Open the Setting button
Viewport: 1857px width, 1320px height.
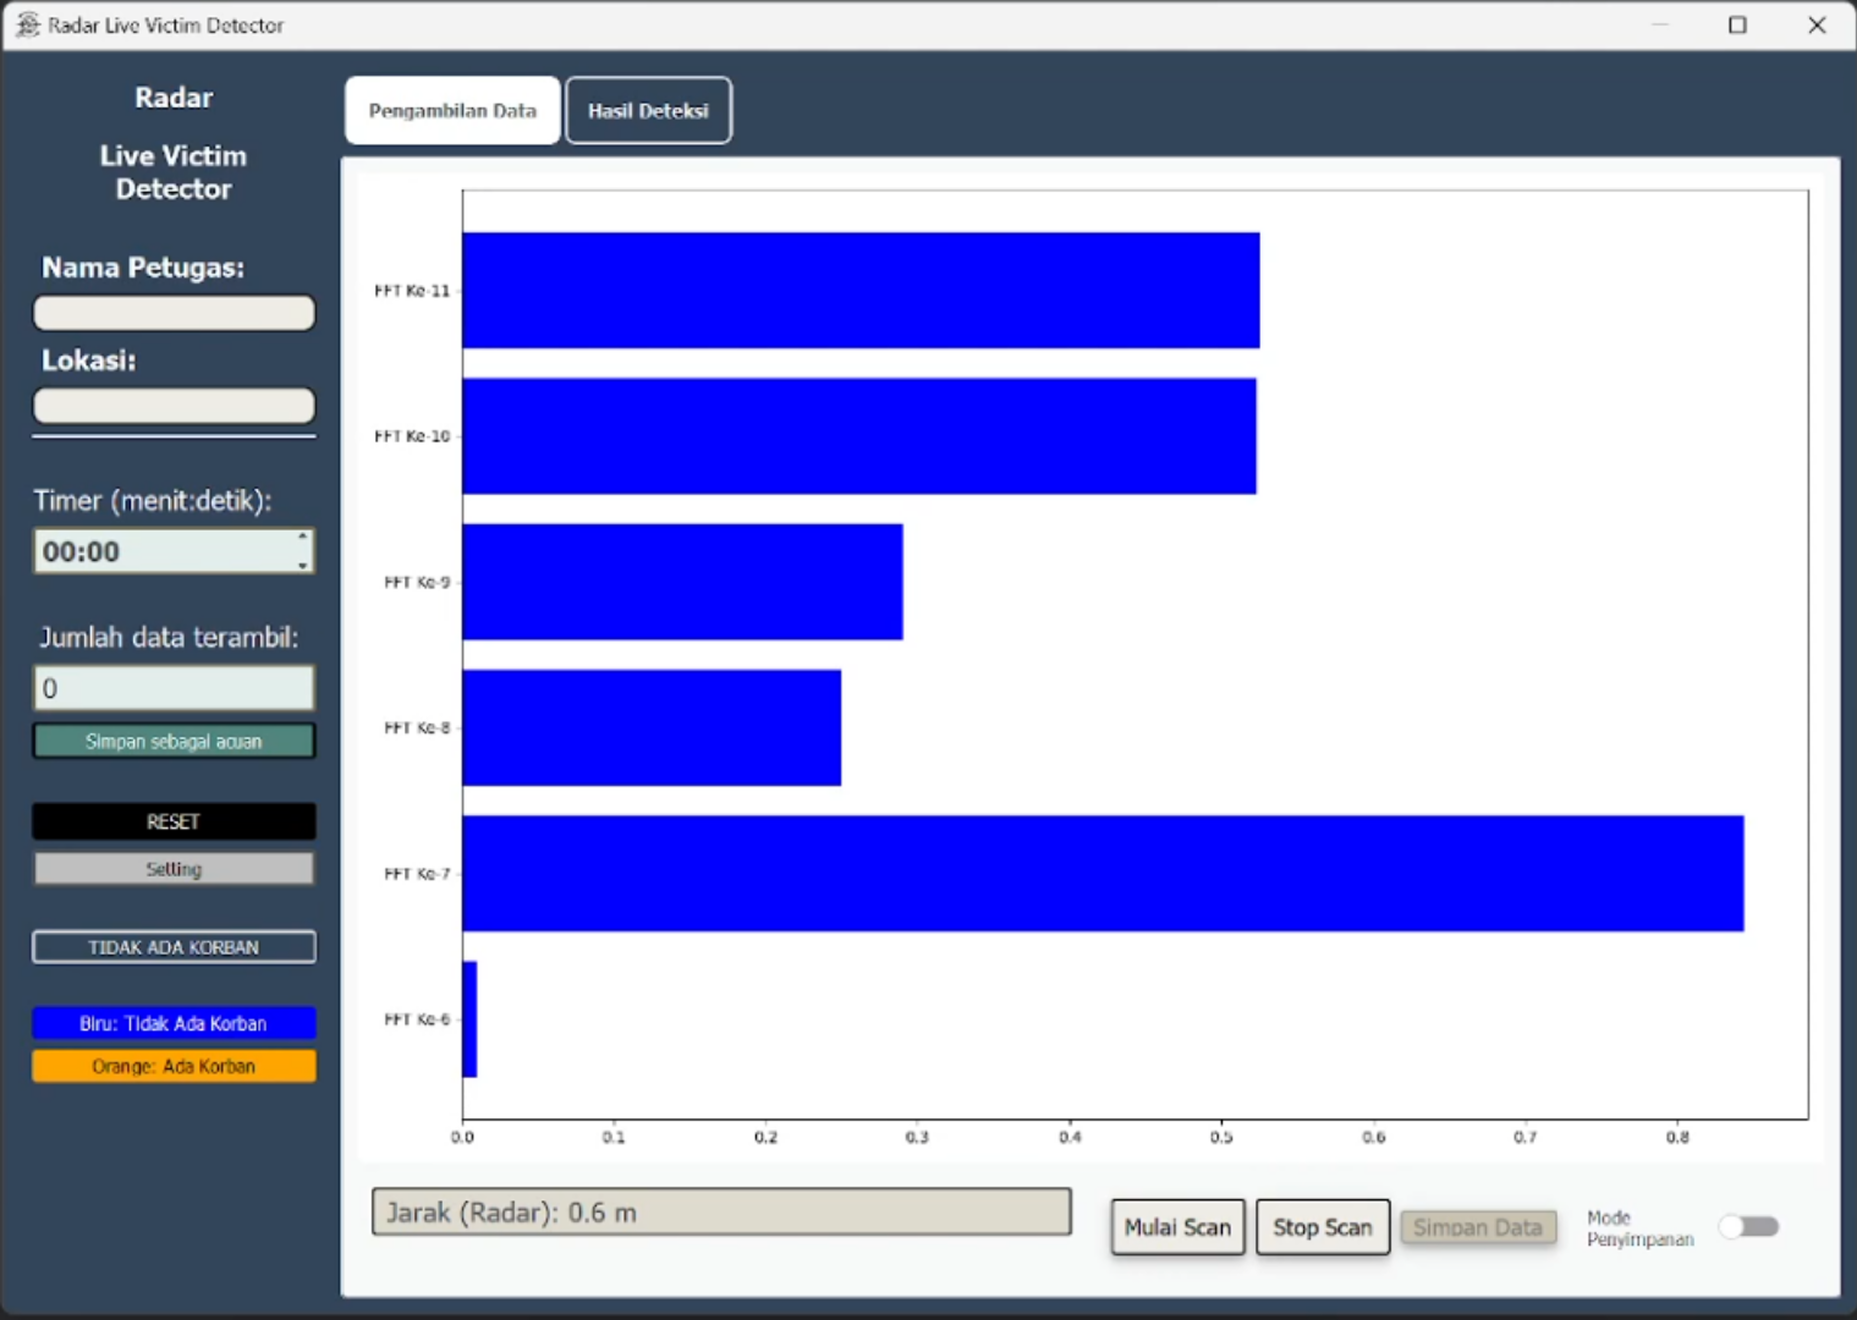174,869
